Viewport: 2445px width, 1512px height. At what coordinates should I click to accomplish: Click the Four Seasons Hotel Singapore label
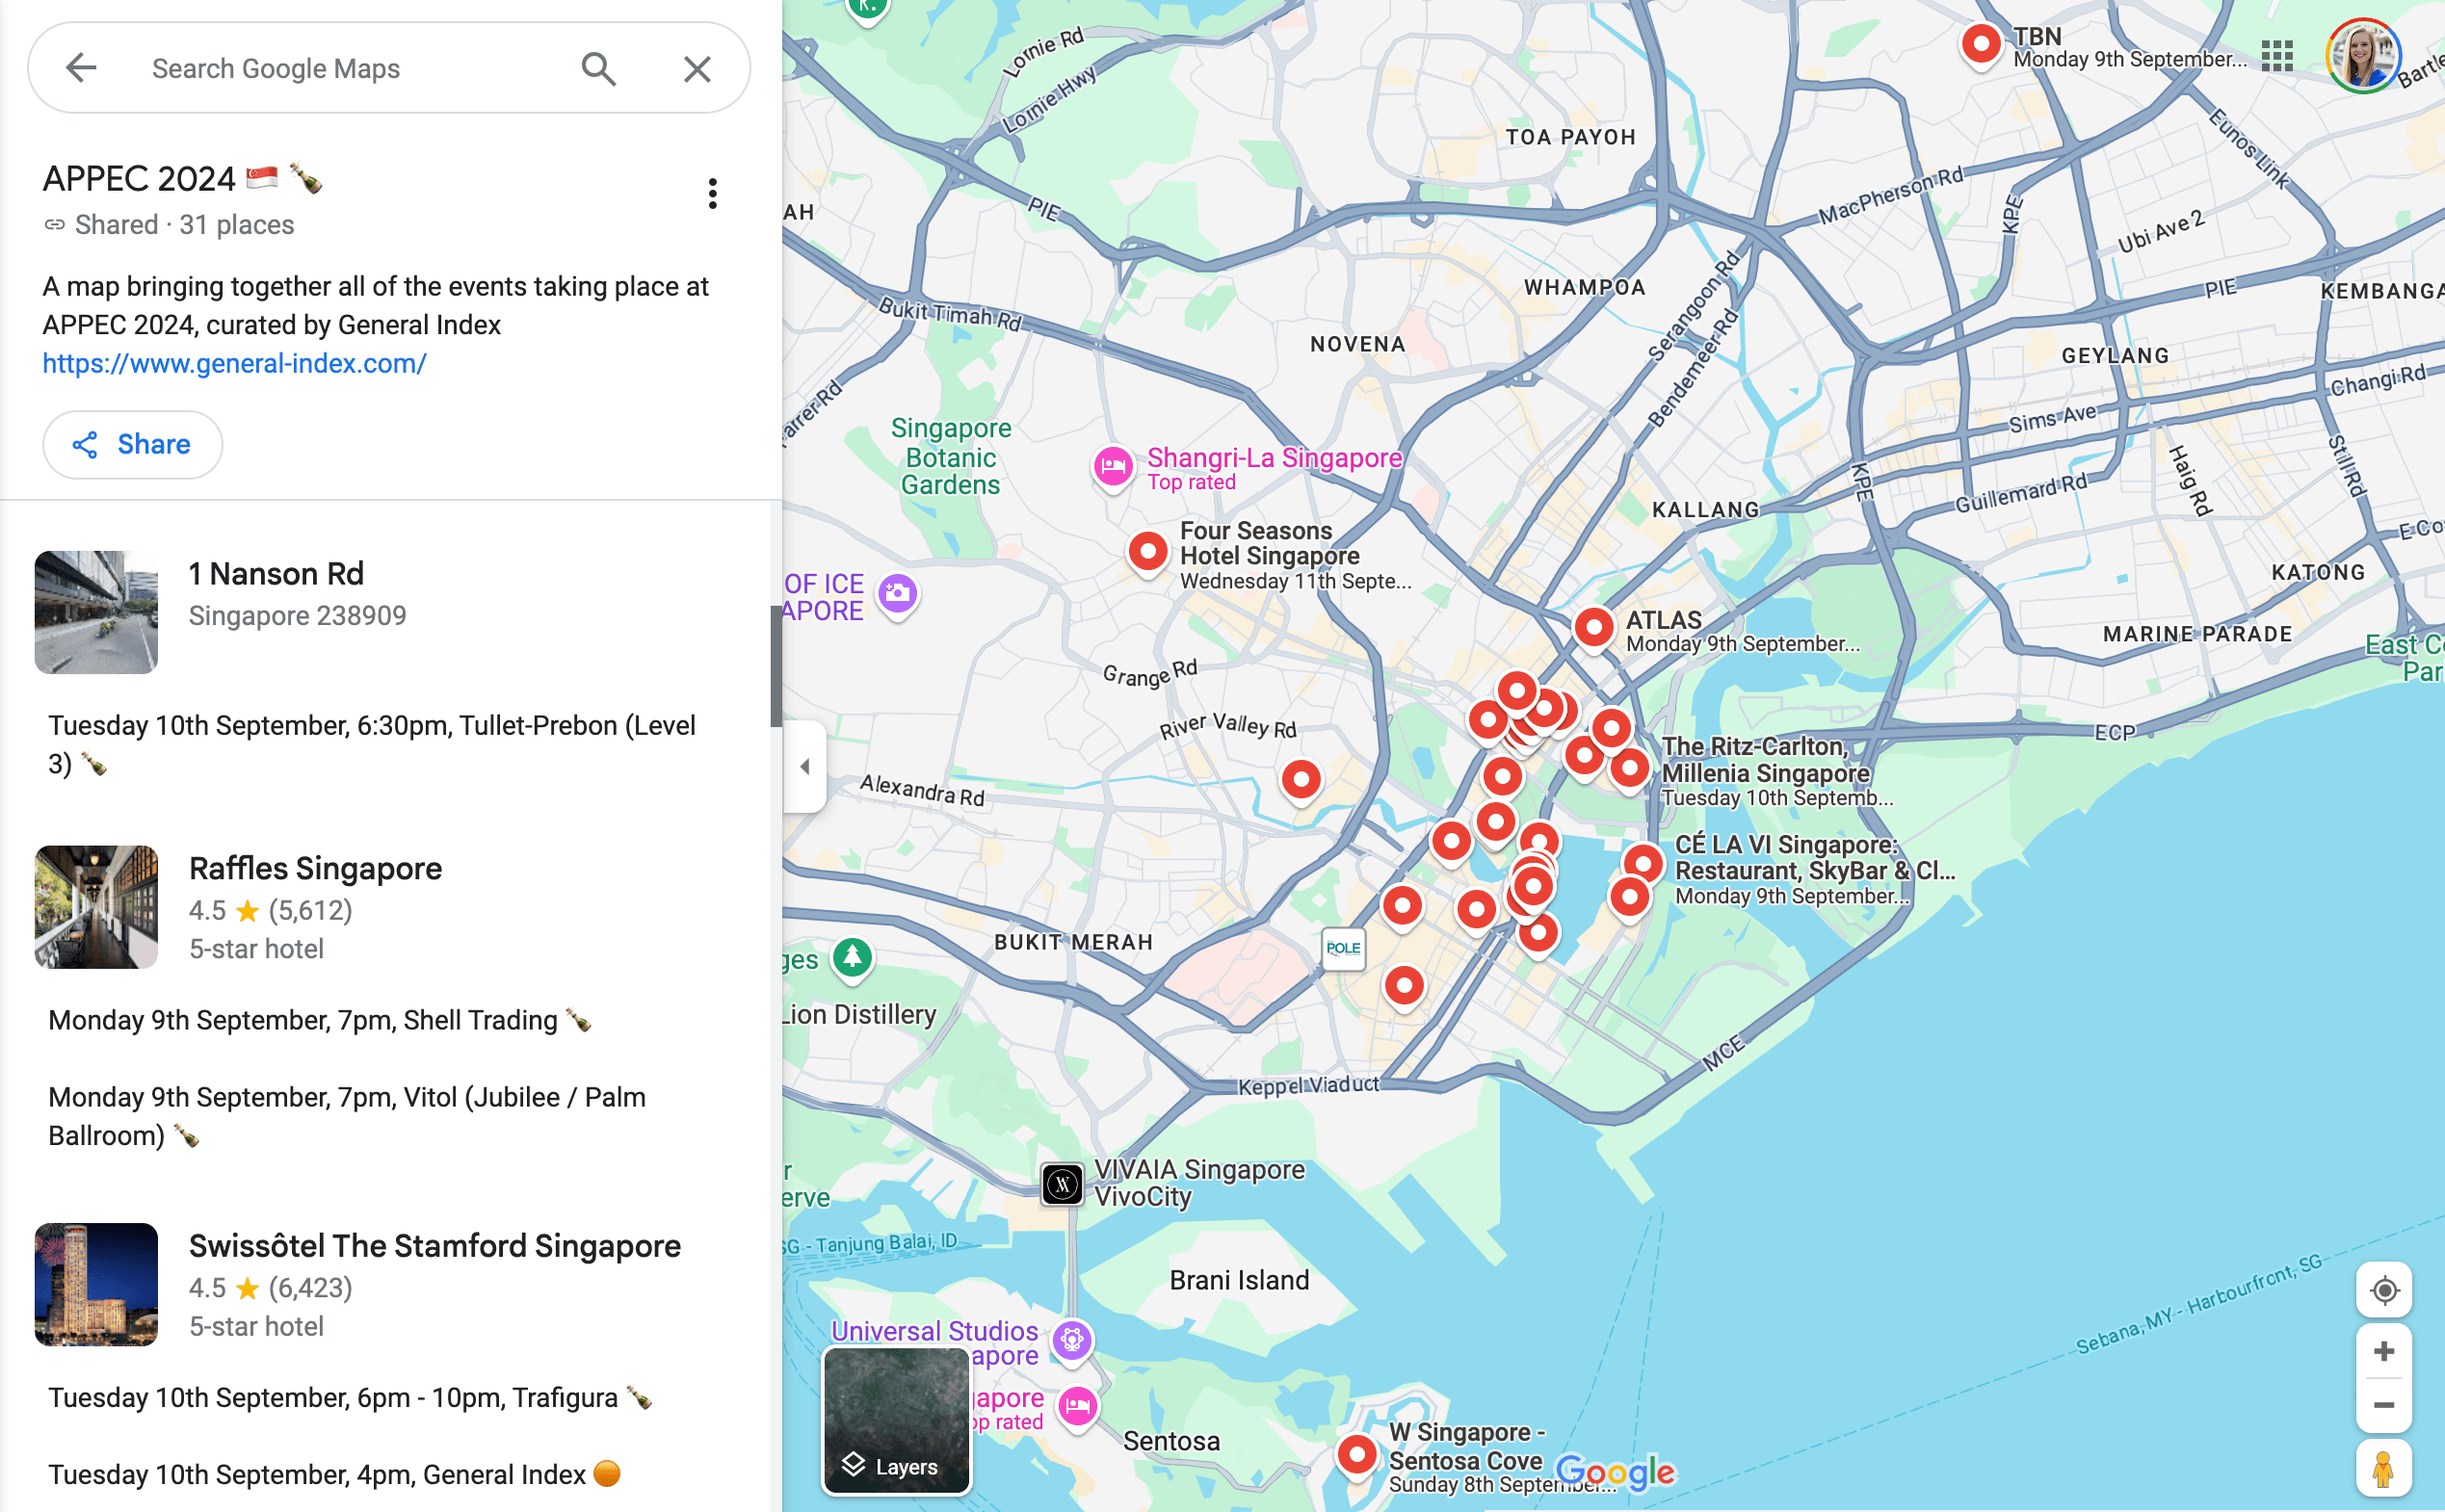pos(1269,543)
